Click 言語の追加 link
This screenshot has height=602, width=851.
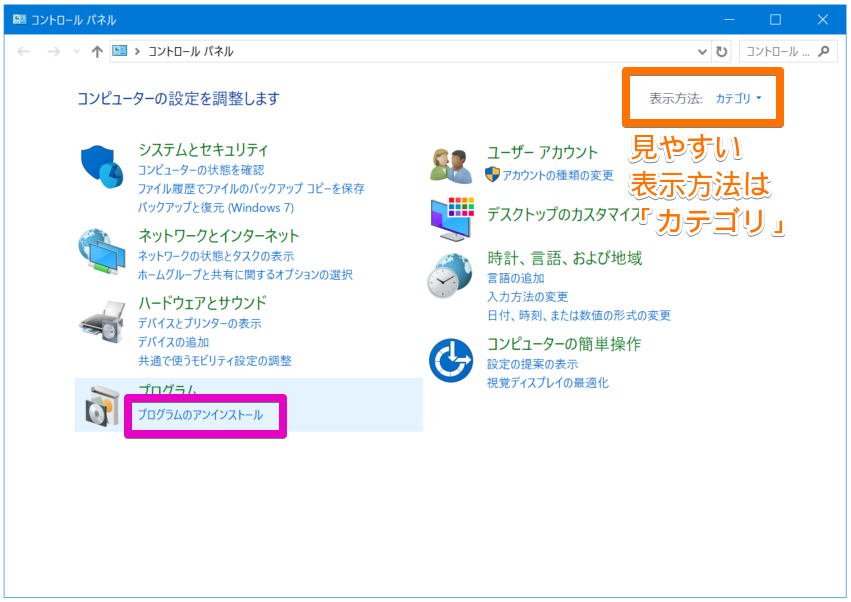[x=516, y=278]
